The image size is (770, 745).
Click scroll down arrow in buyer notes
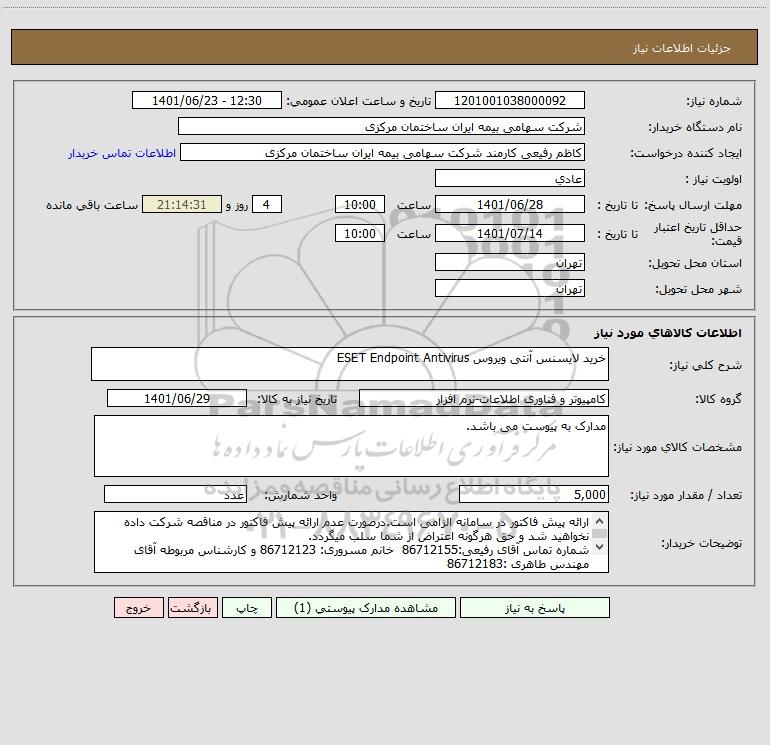(599, 546)
